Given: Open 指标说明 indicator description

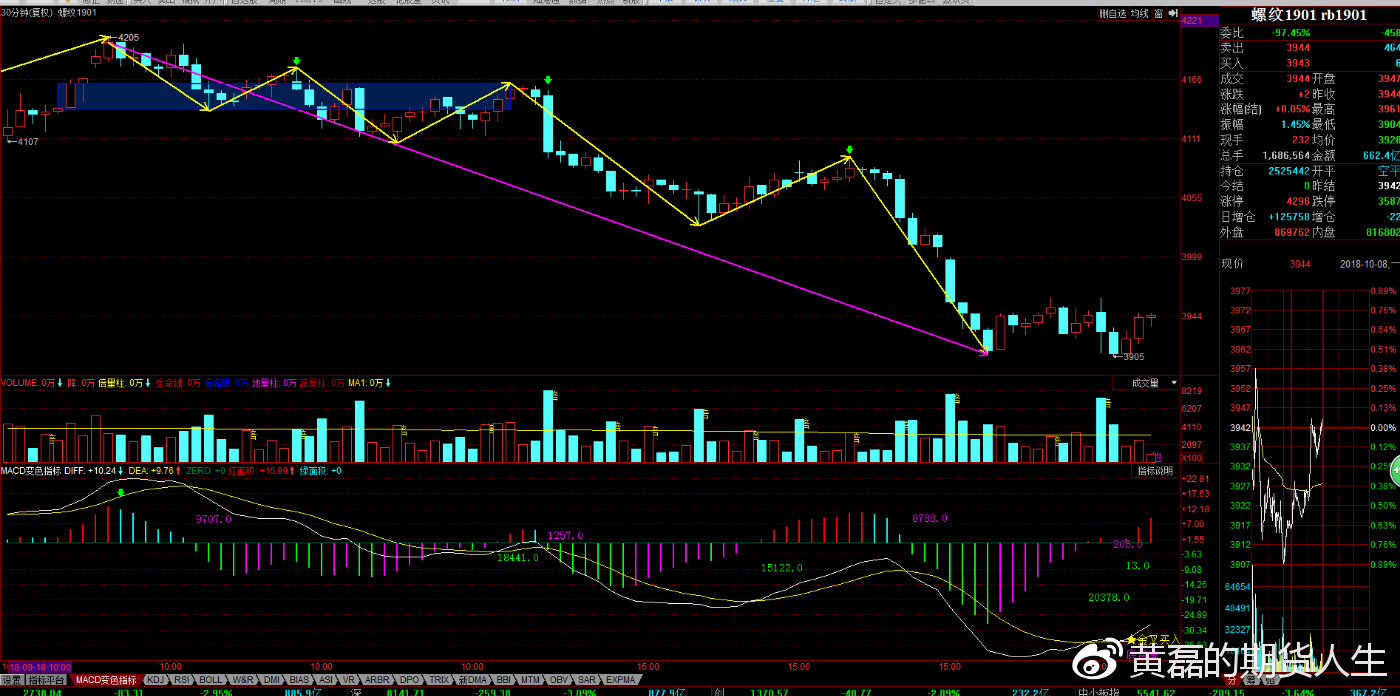Looking at the screenshot, I should [1155, 470].
